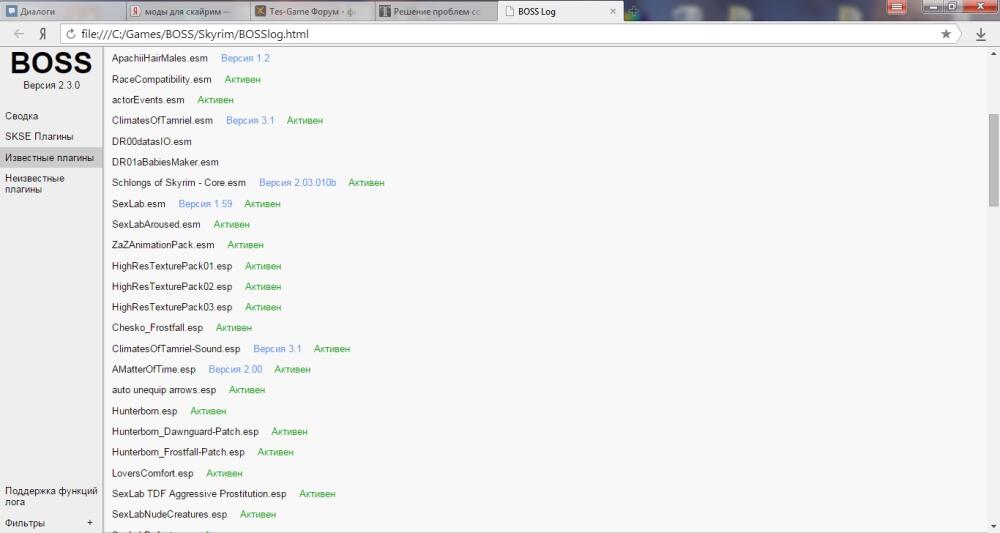Viewport: 1000px width, 533px height.
Task: Click Hunterborn_Dawnguard-Patch.esp entry
Action: pyautogui.click(x=185, y=432)
